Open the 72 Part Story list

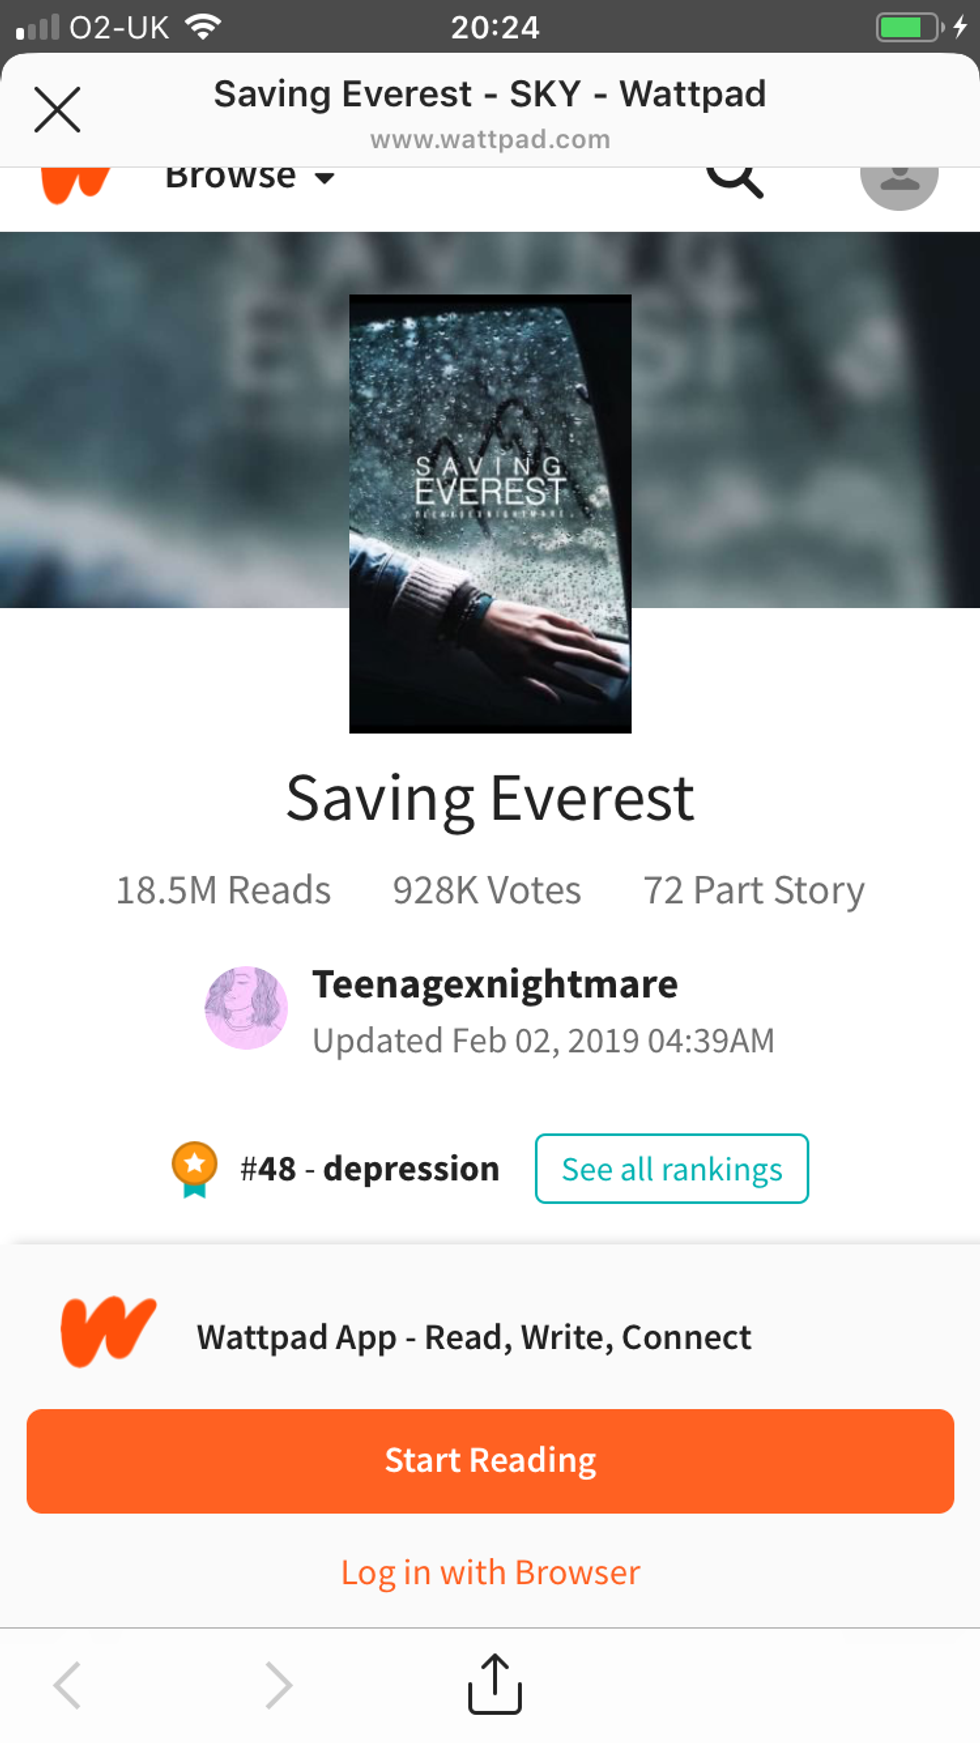pyautogui.click(x=754, y=890)
